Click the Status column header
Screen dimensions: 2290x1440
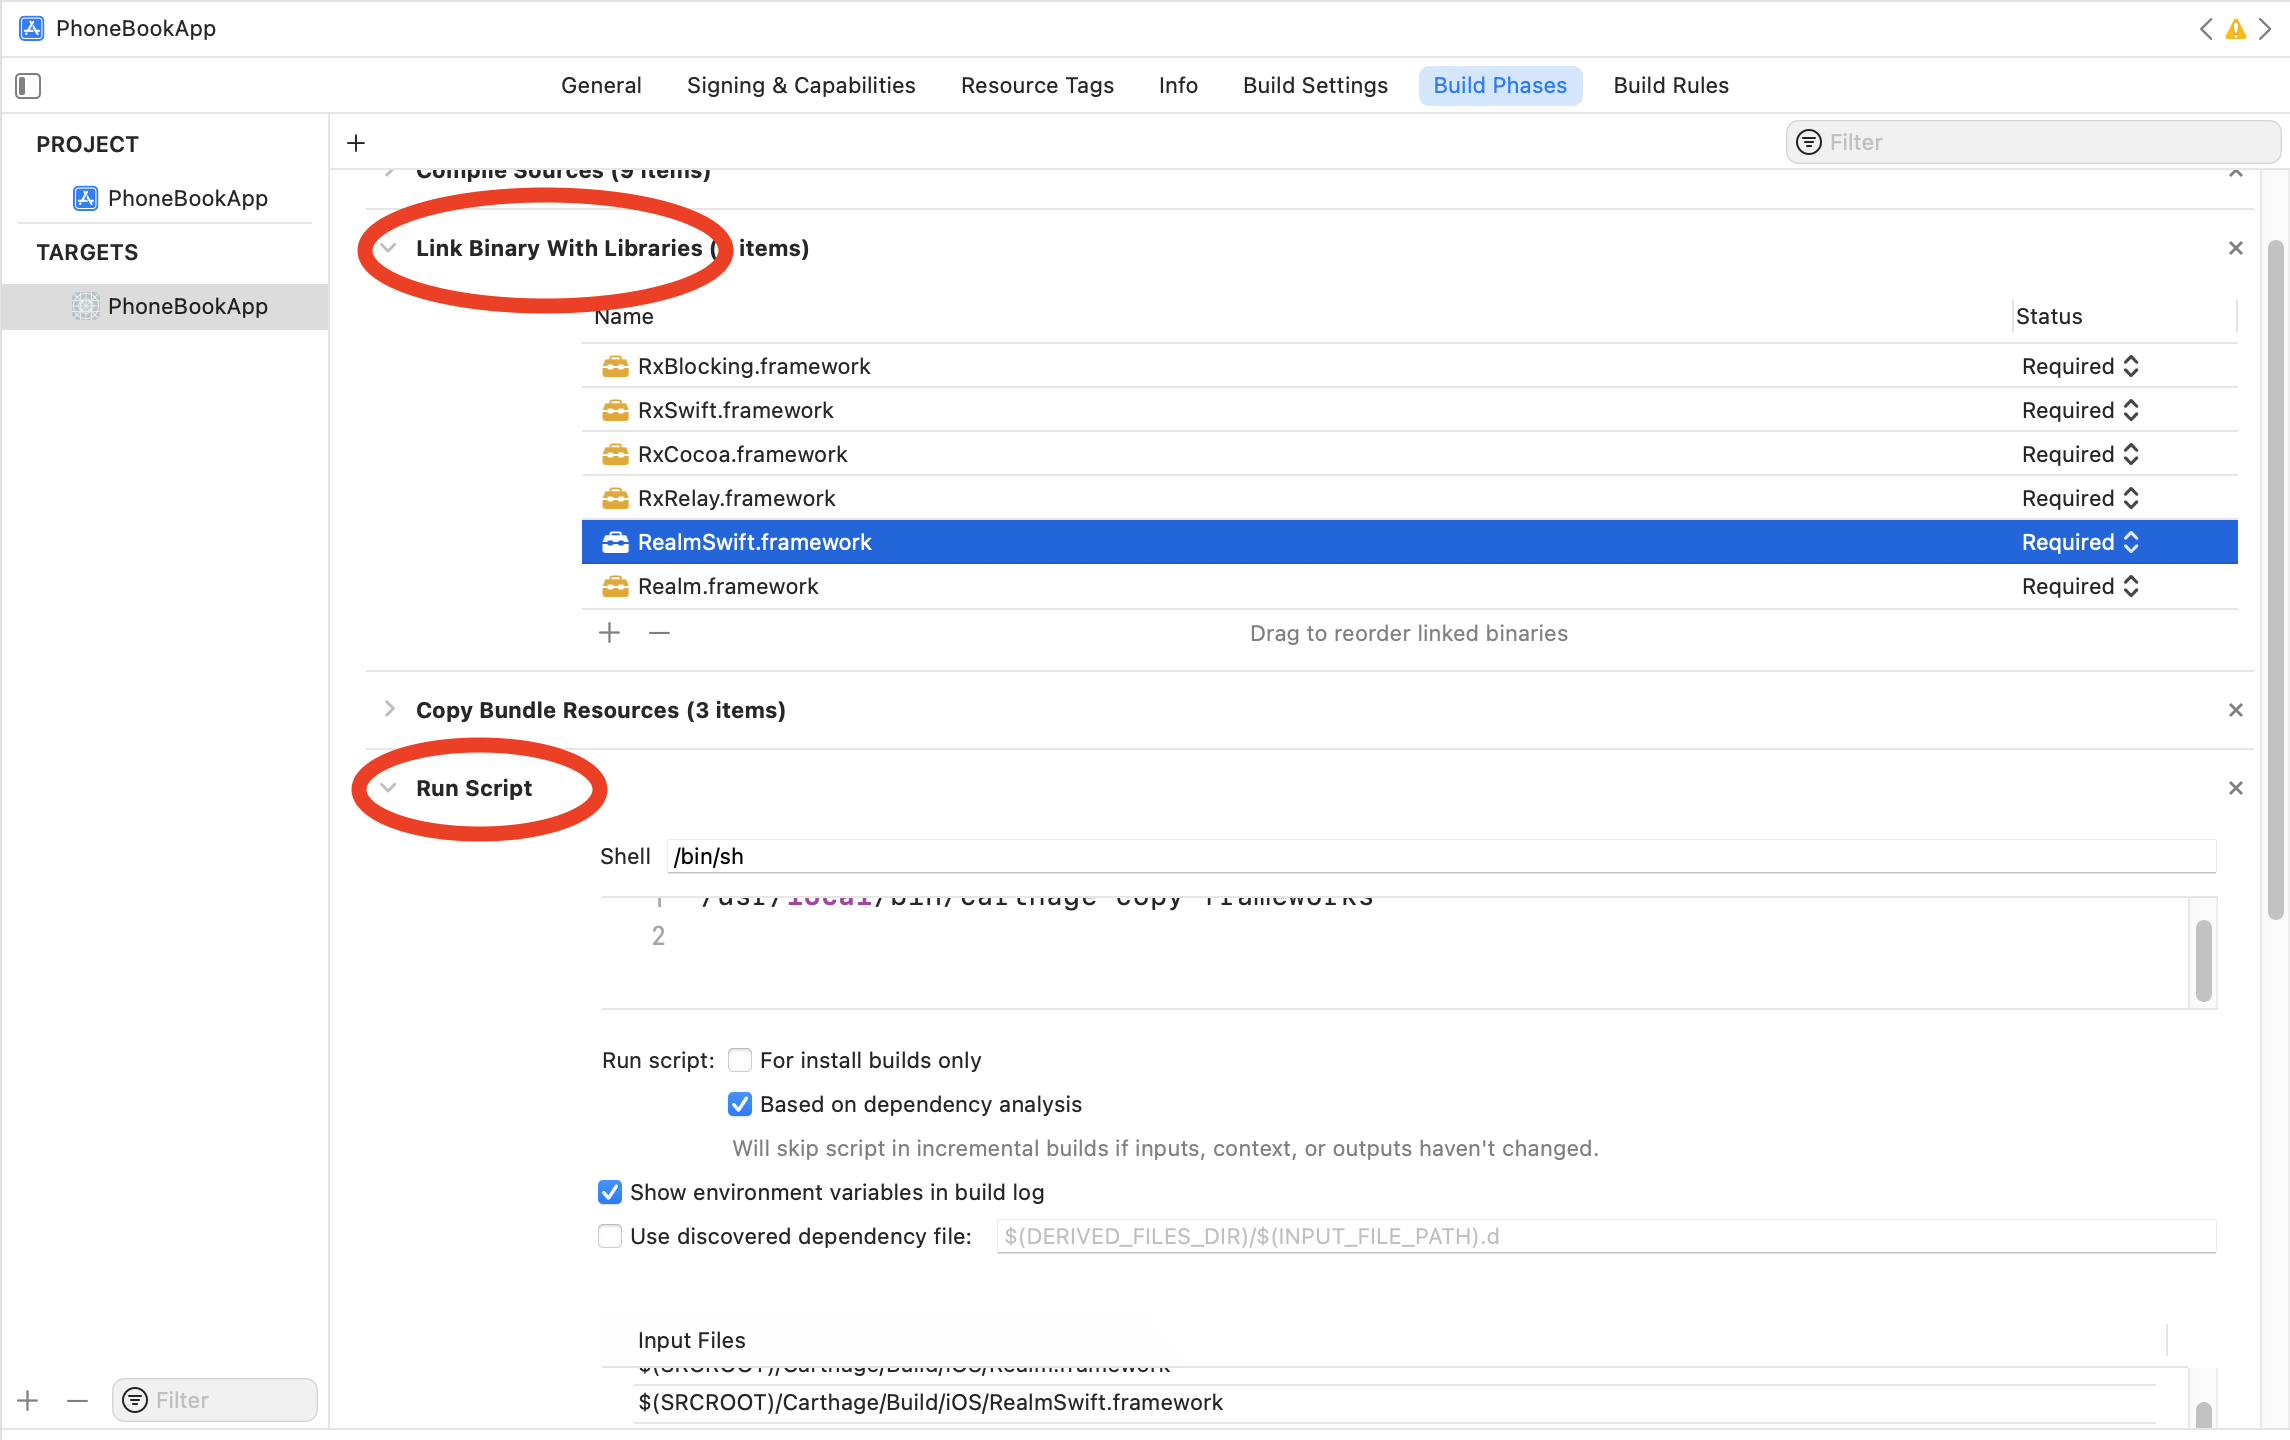pyautogui.click(x=2049, y=316)
